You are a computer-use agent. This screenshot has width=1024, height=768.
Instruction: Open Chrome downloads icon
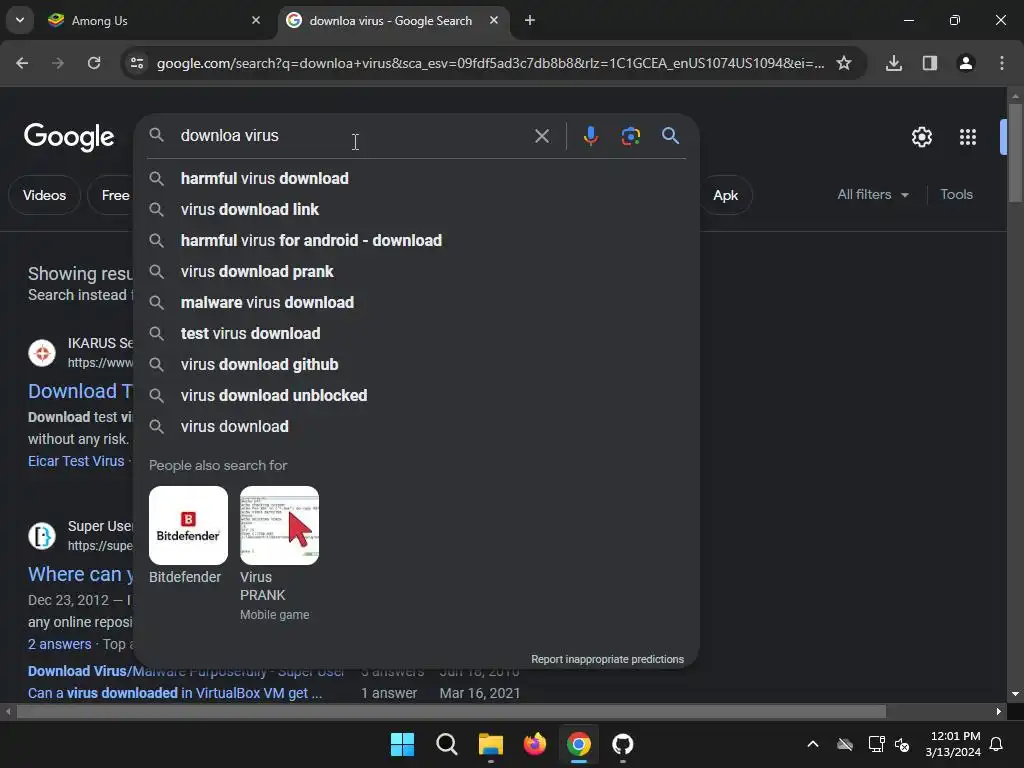point(894,63)
